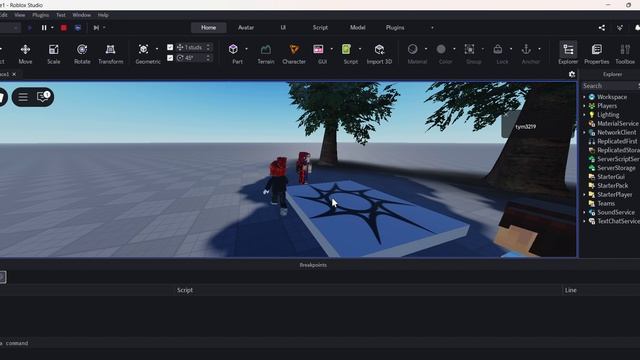640x360 pixels.
Task: Insert a new Part
Action: (233, 50)
